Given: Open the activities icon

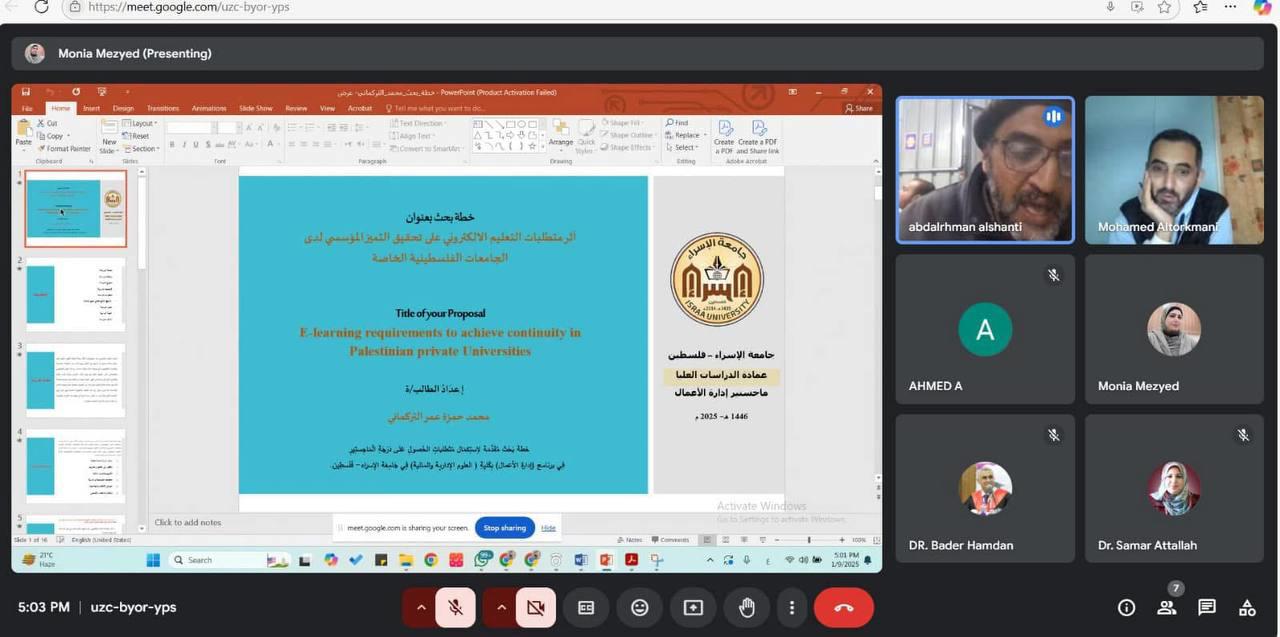Looking at the screenshot, I should (x=1246, y=607).
